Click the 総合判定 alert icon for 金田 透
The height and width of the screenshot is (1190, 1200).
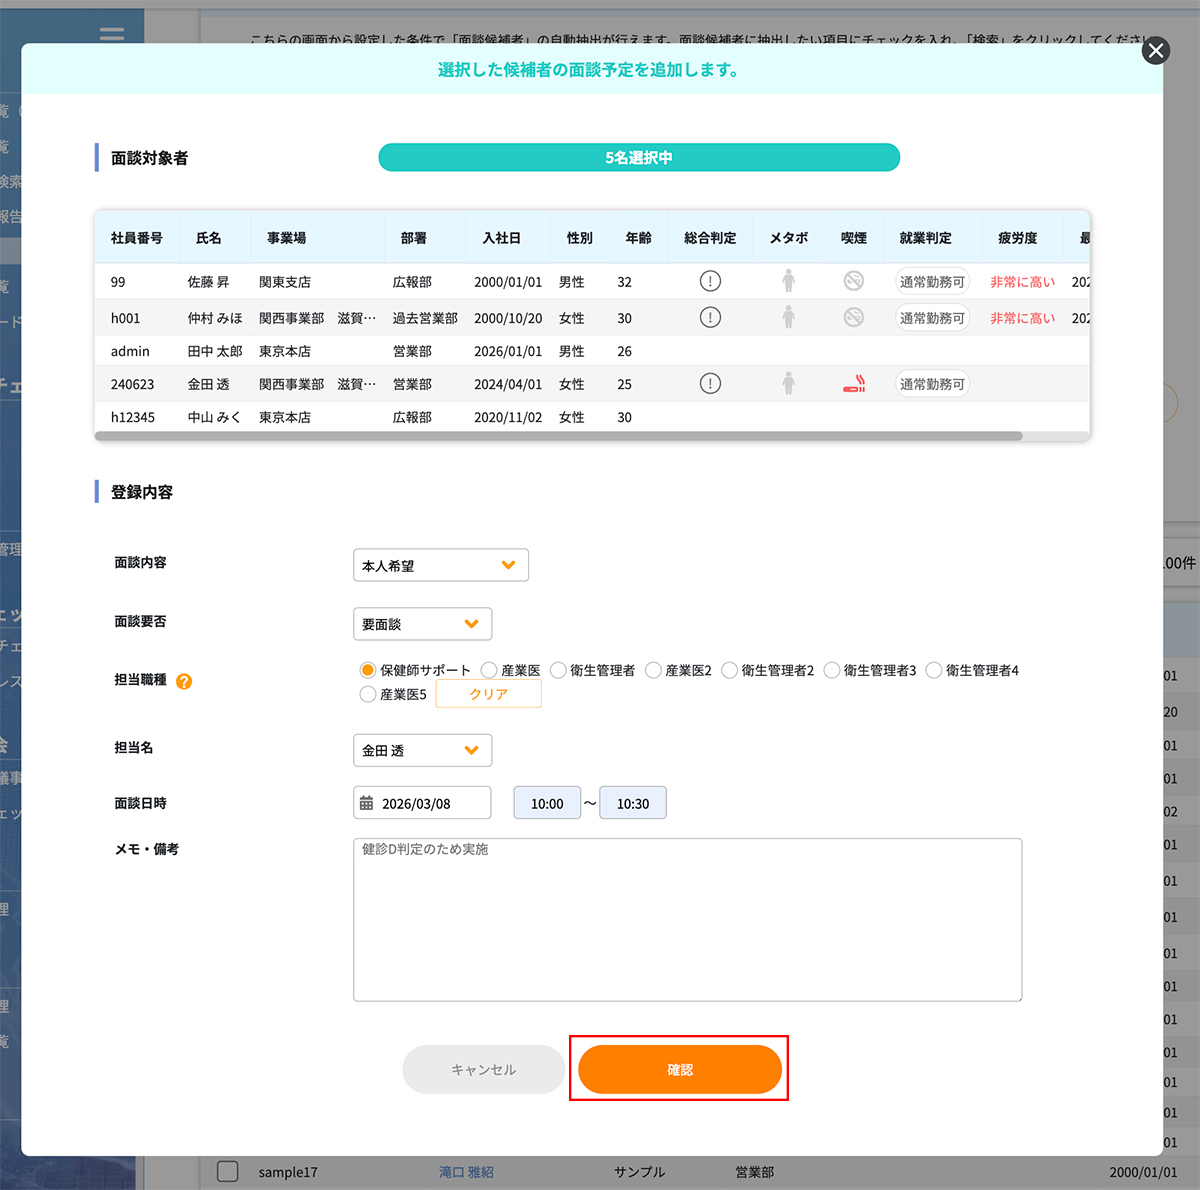coord(710,384)
